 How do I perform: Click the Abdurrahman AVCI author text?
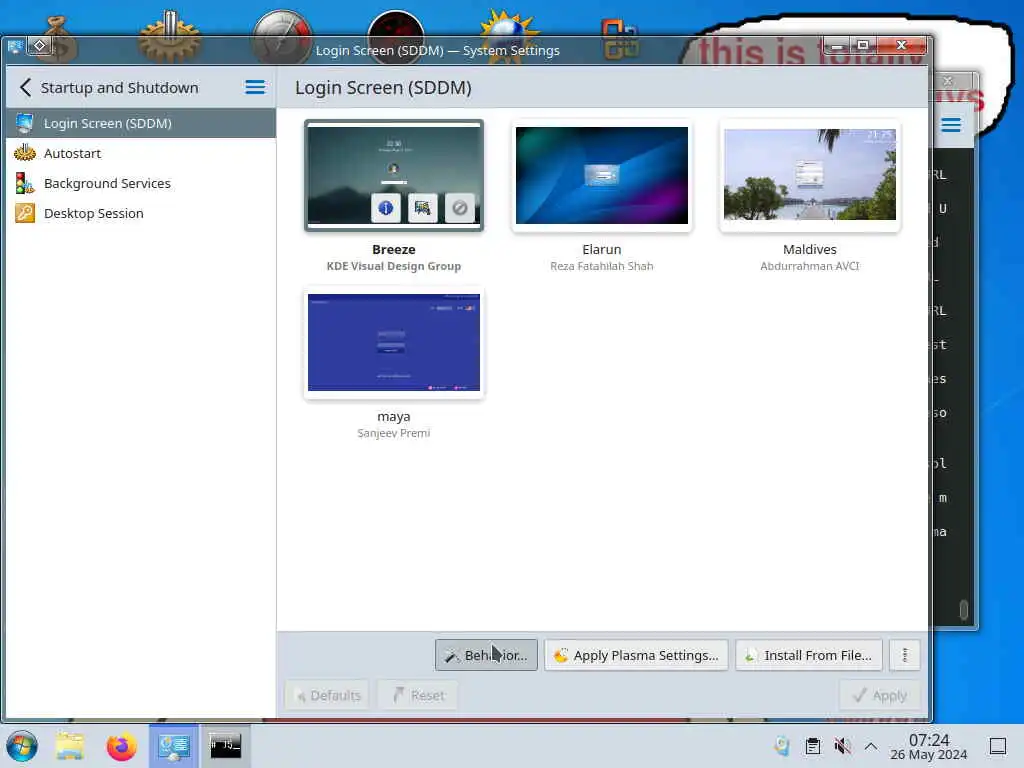810,266
